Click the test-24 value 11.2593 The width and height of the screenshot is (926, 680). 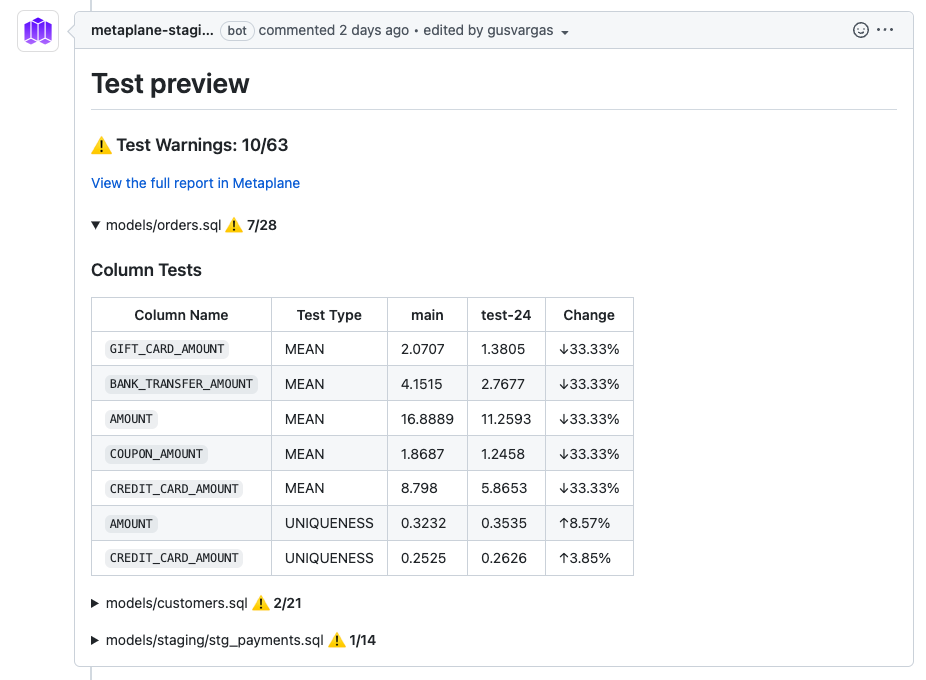point(506,419)
